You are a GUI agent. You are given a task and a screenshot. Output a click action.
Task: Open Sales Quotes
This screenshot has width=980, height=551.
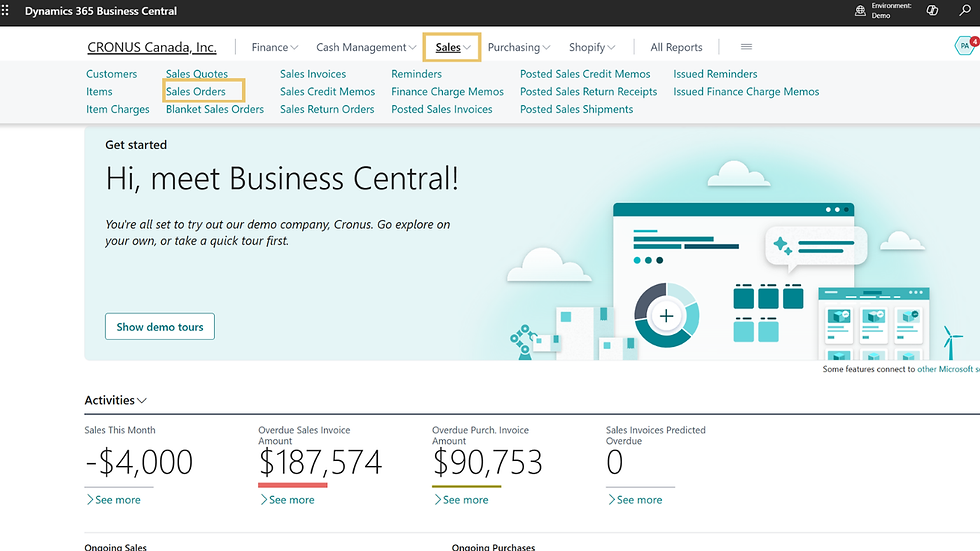196,74
